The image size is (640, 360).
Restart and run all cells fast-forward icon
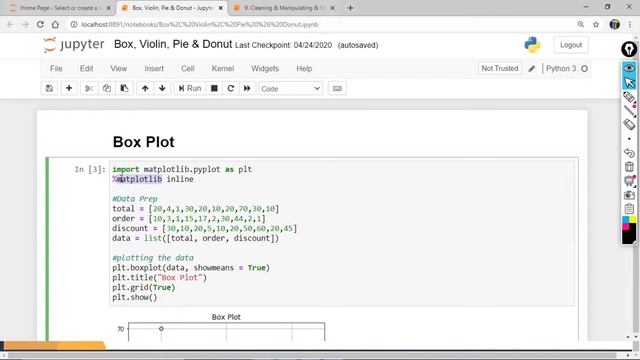coord(247,89)
